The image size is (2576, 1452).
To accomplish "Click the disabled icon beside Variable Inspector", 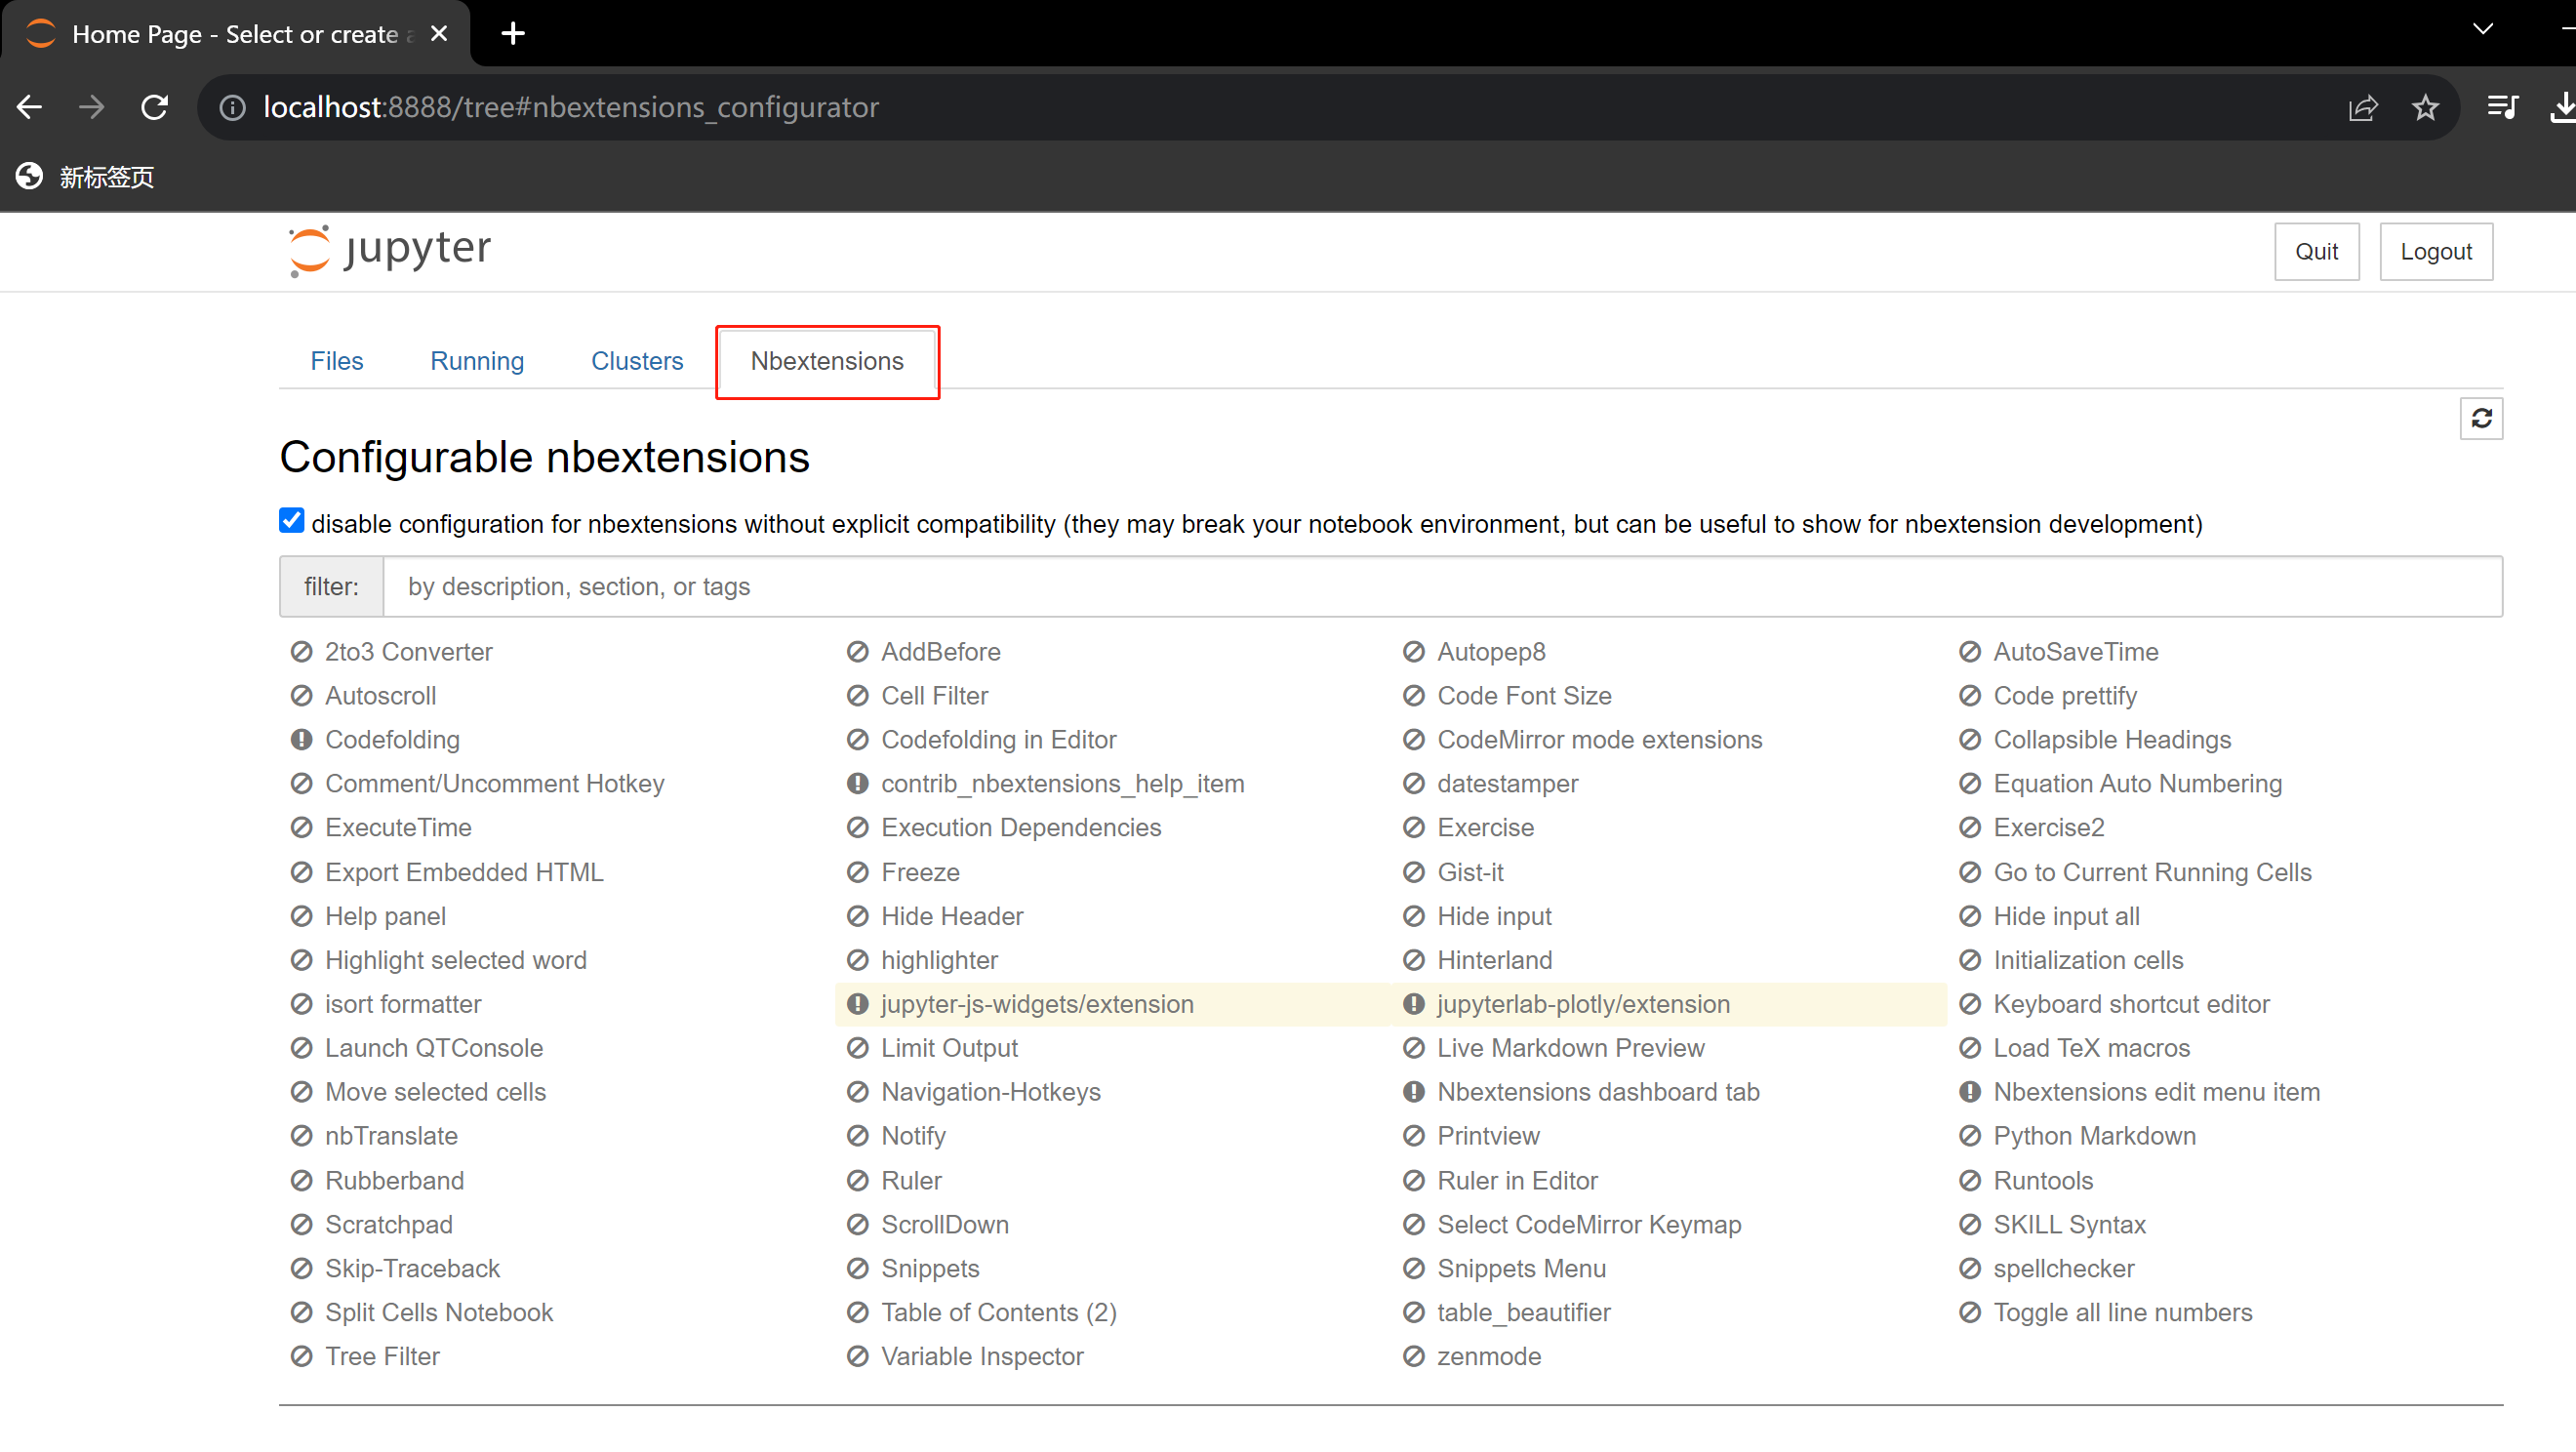I will click(857, 1357).
